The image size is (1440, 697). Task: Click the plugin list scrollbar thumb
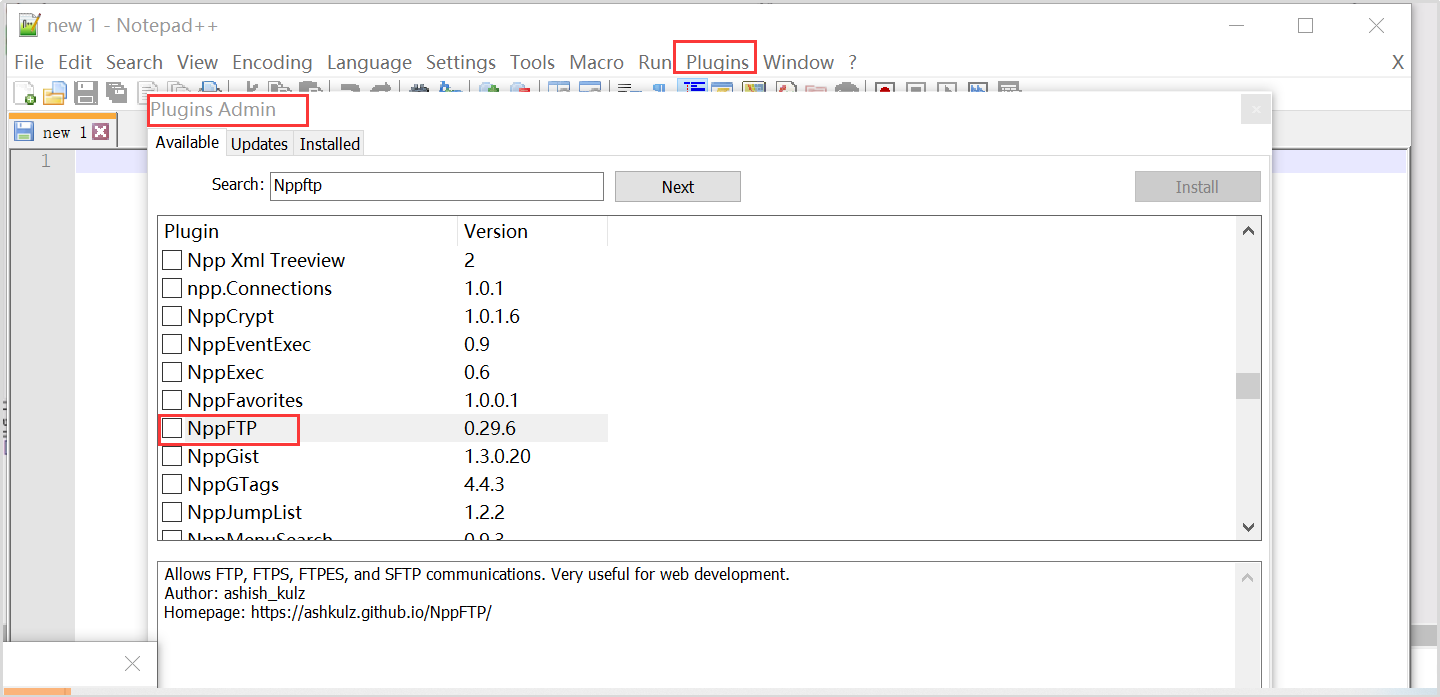[x=1248, y=386]
